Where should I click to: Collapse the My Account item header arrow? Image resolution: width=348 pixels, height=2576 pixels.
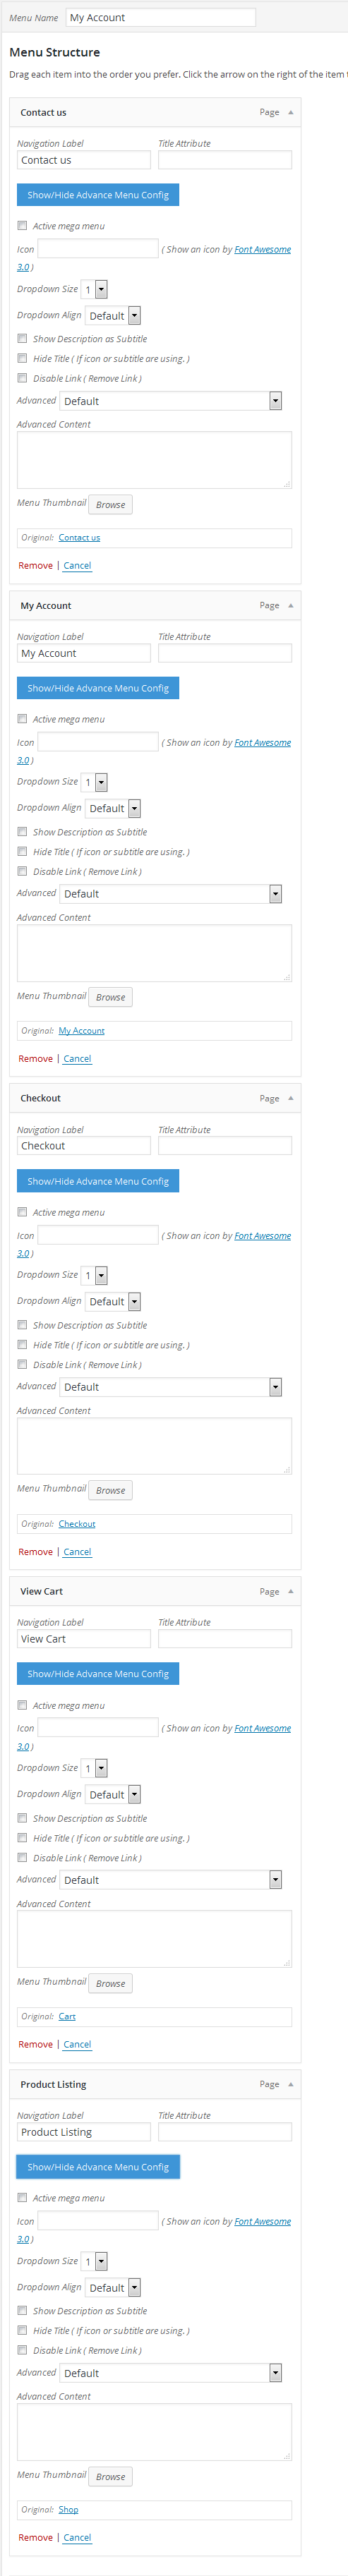click(291, 605)
